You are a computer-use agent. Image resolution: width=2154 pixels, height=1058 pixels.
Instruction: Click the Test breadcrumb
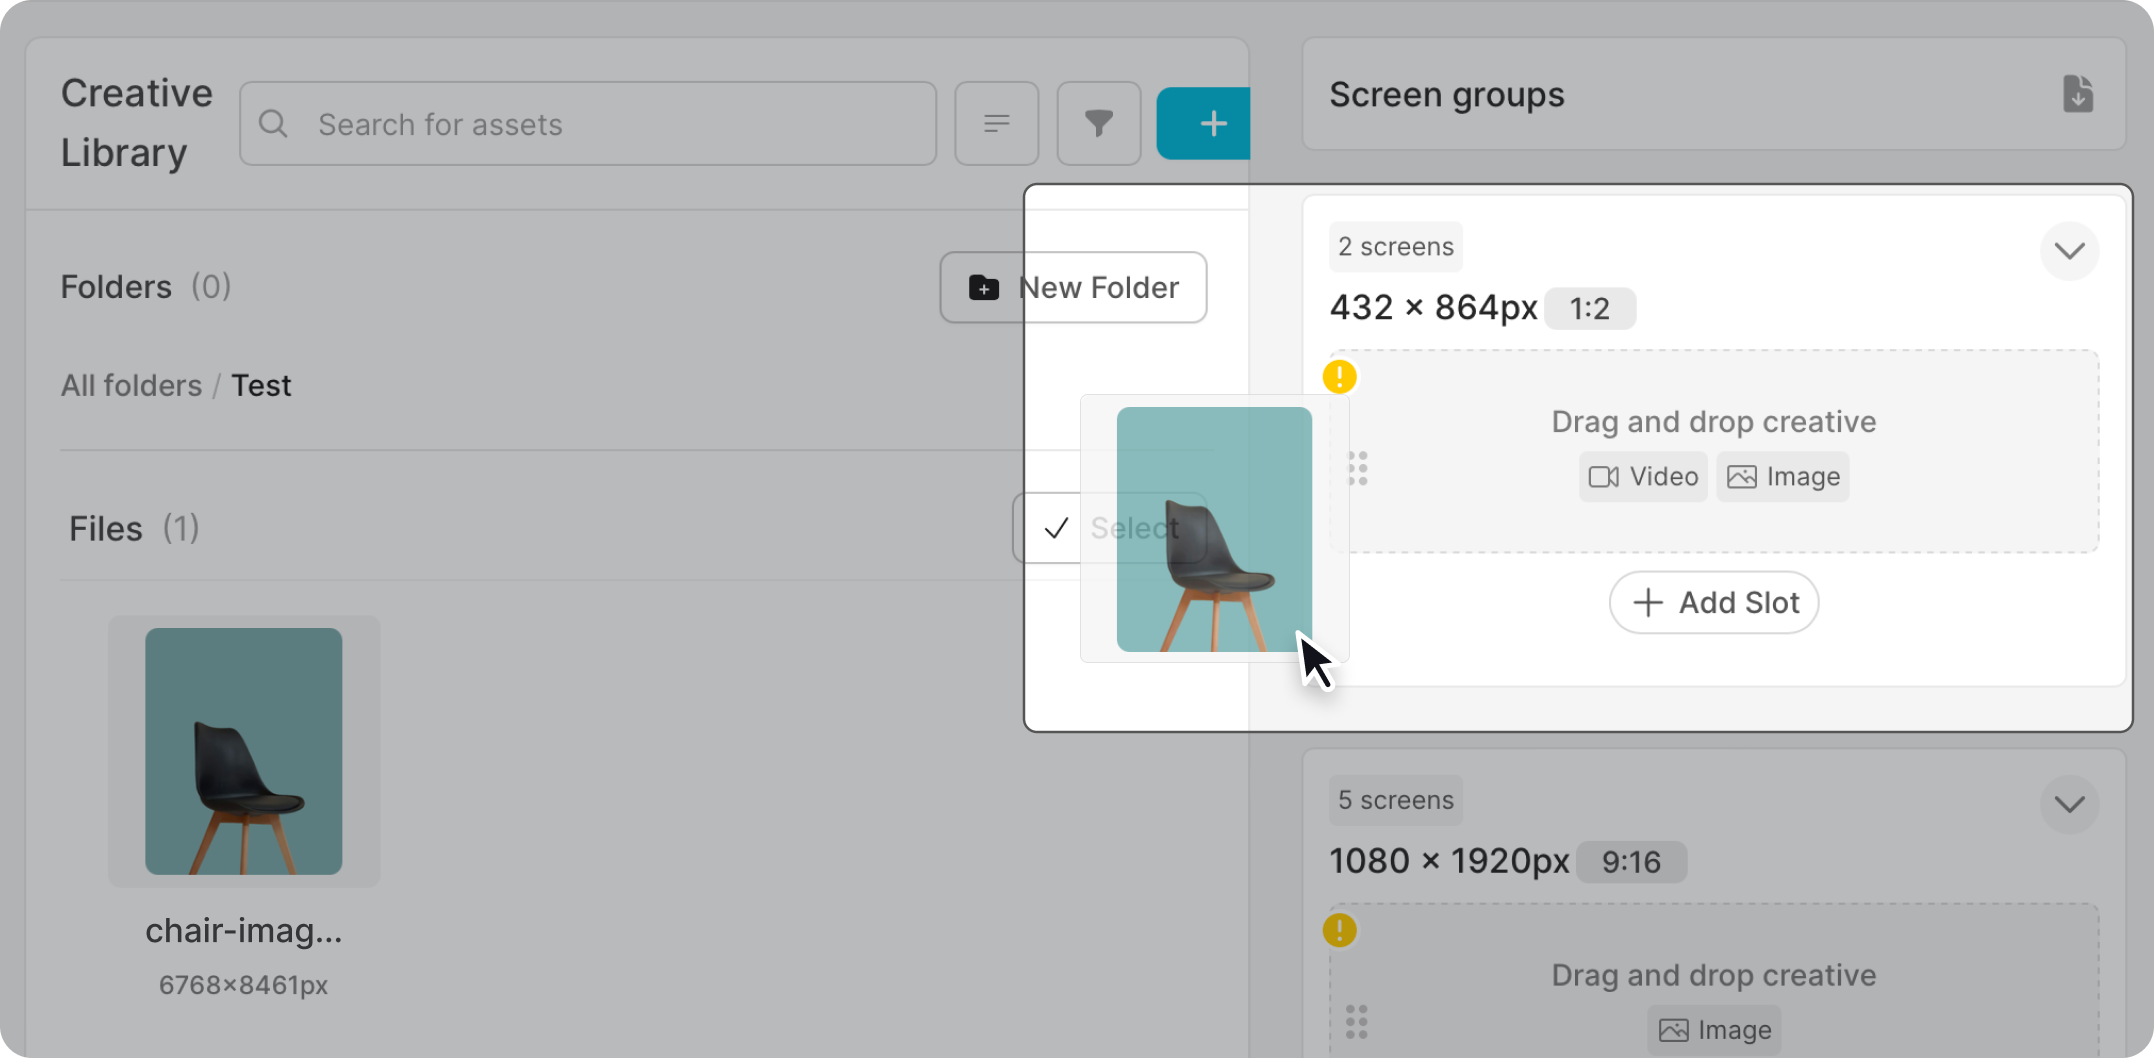tap(261, 386)
